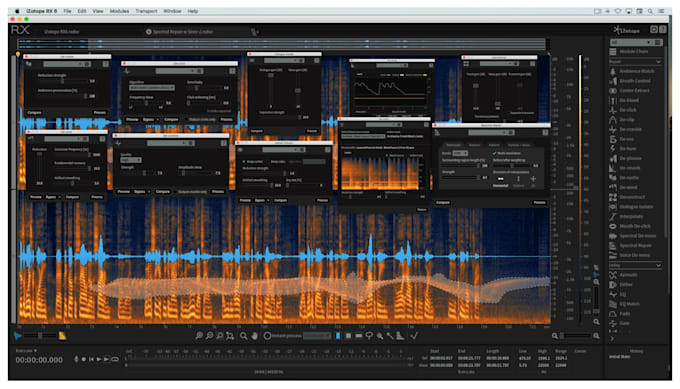Open the File menu
The width and height of the screenshot is (680, 389).
(x=67, y=11)
